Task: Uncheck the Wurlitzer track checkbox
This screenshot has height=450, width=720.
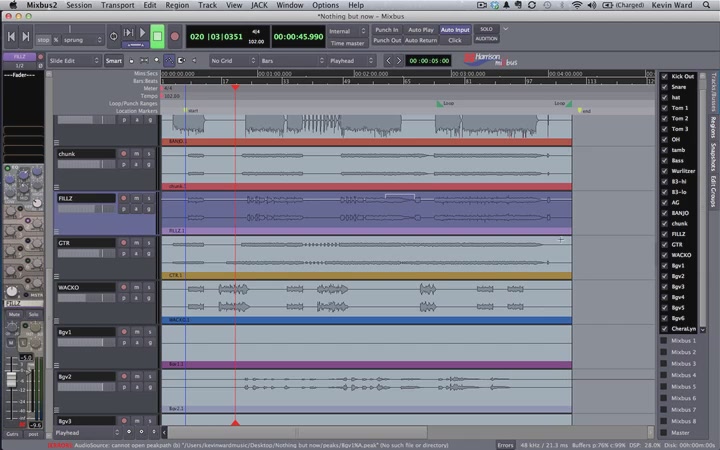Action: pyautogui.click(x=664, y=171)
